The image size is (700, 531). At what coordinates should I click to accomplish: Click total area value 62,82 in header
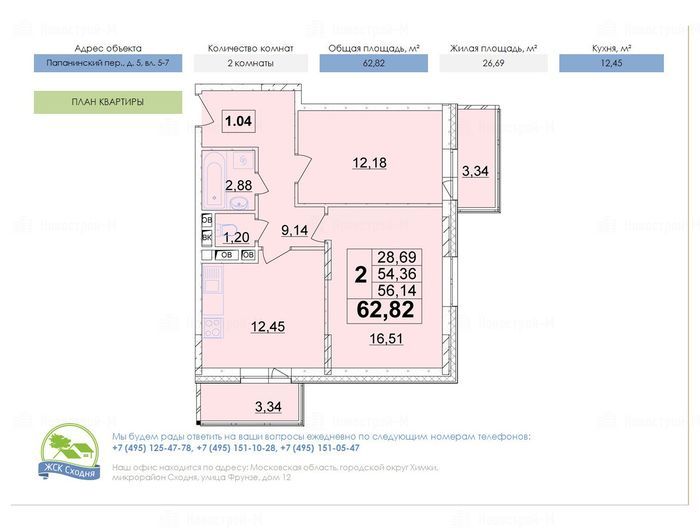pos(374,63)
